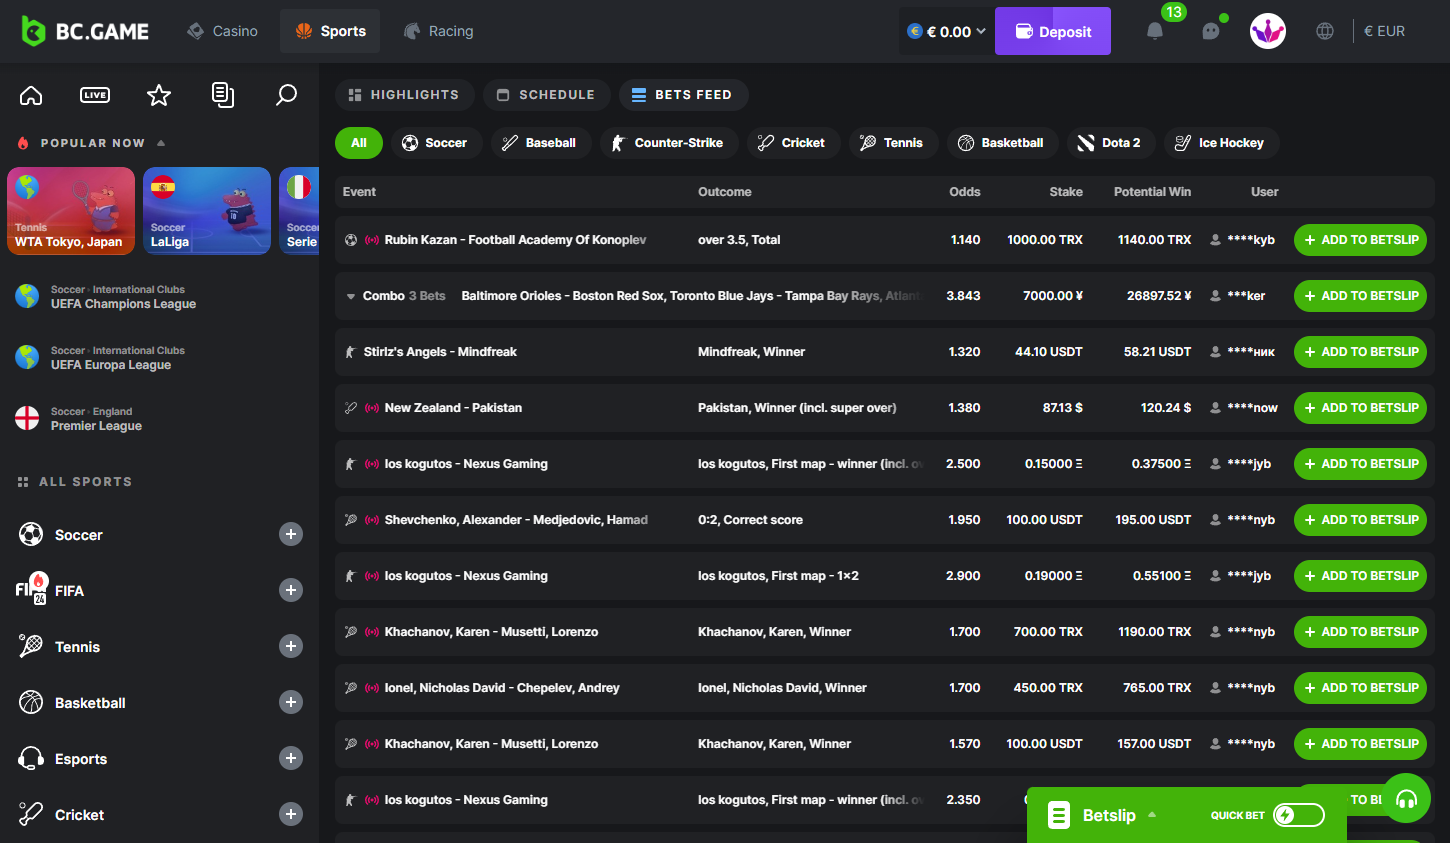Open chat bubble icon in header
This screenshot has width=1450, height=843.
coord(1211,31)
